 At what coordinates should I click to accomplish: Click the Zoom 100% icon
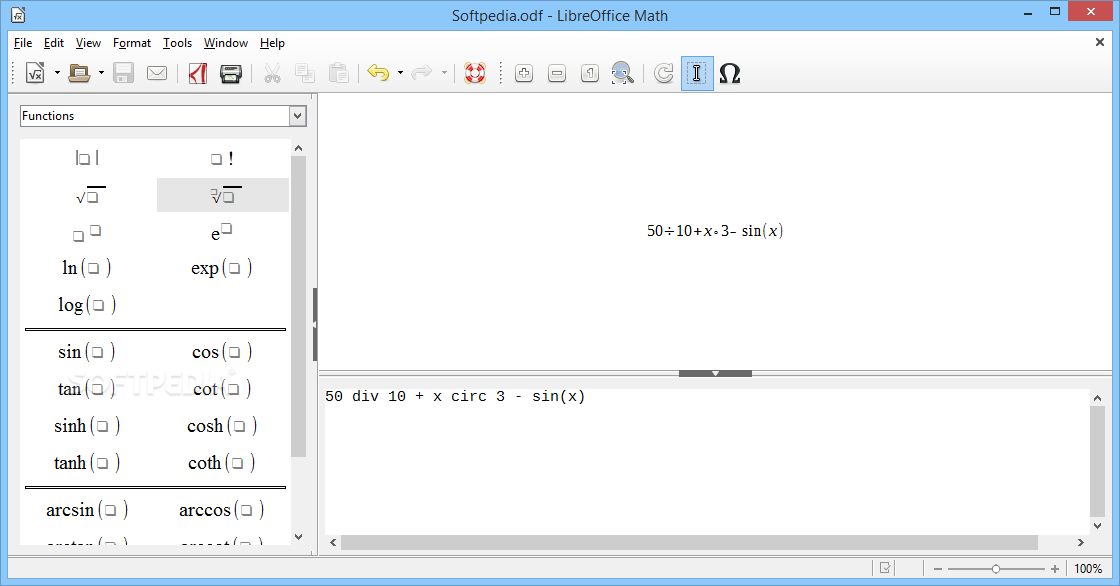tap(589, 73)
